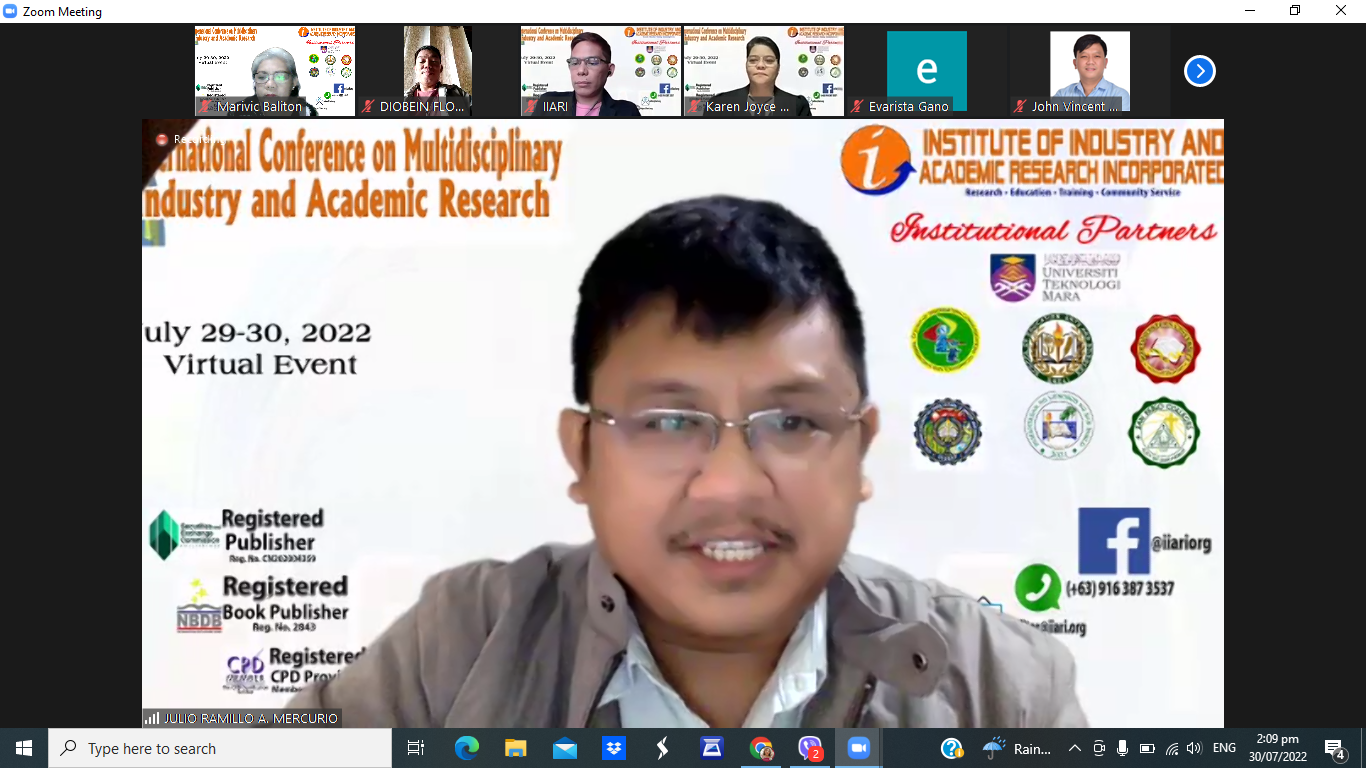This screenshot has height=768, width=1366.
Task: Open File Explorer from the taskbar
Action: [x=515, y=748]
